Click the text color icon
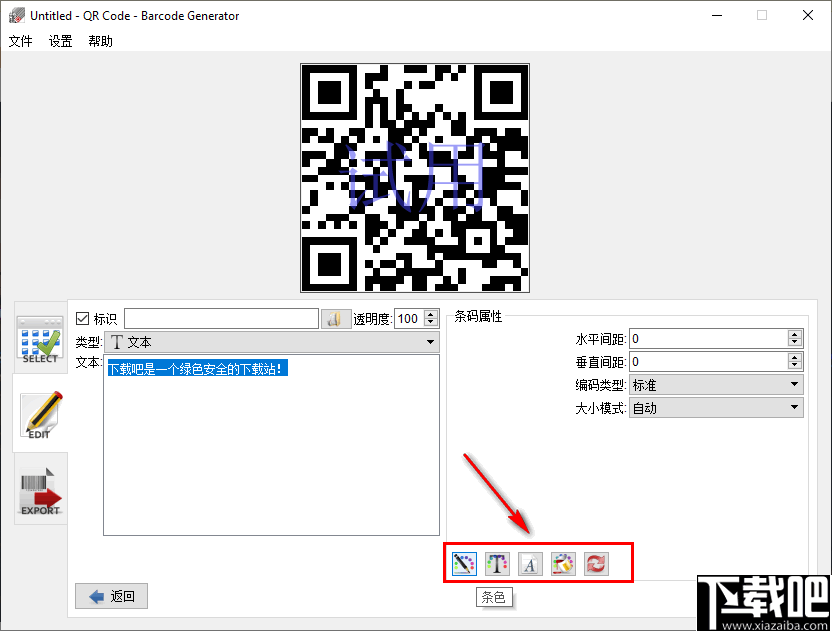Viewport: 832px width, 631px height. 497,563
